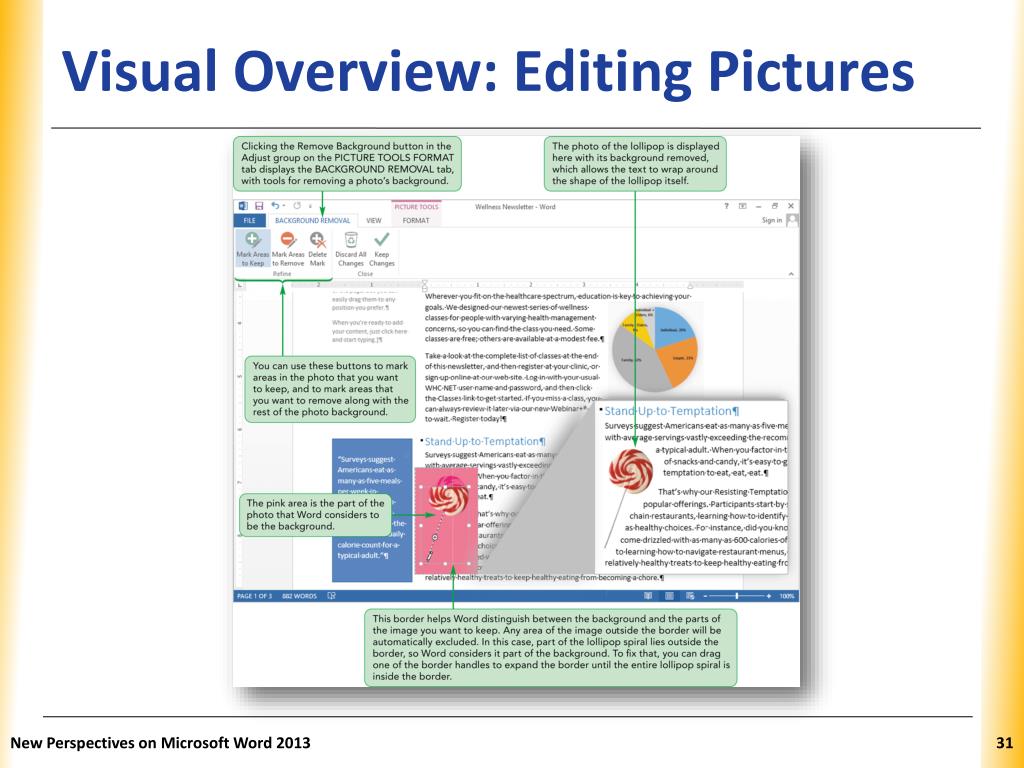Click the horizontal ruler
1024x768 pixels.
[519, 285]
